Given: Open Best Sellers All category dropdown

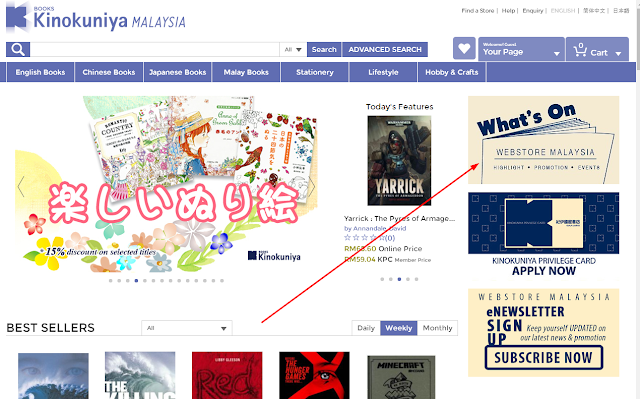Looking at the screenshot, I should pos(187,328).
